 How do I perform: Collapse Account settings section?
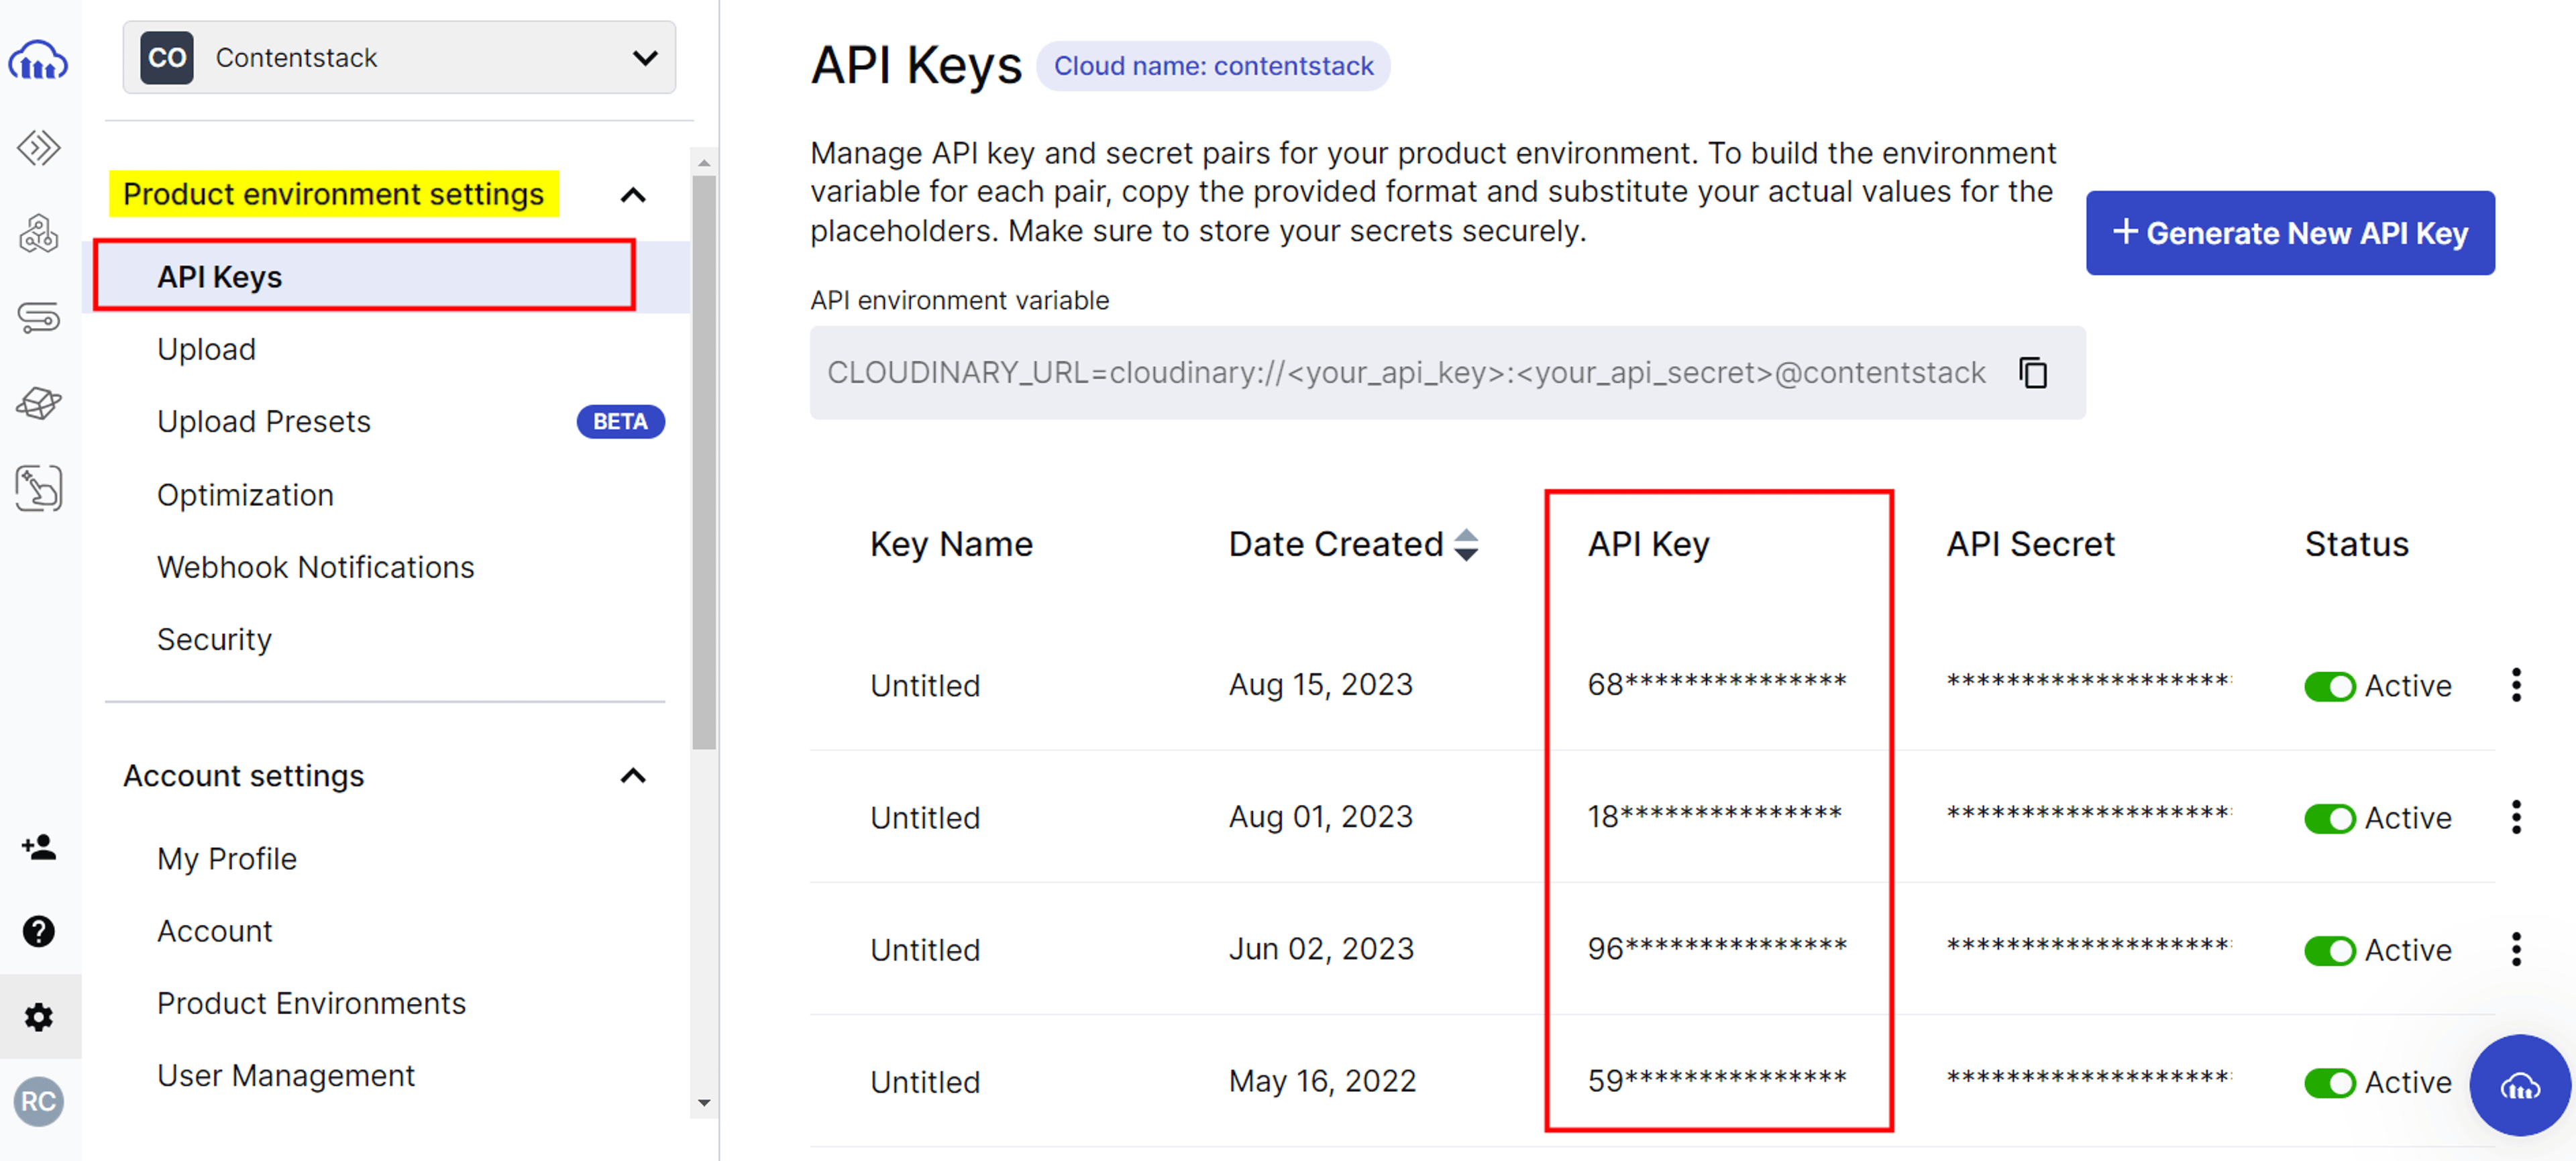(633, 776)
